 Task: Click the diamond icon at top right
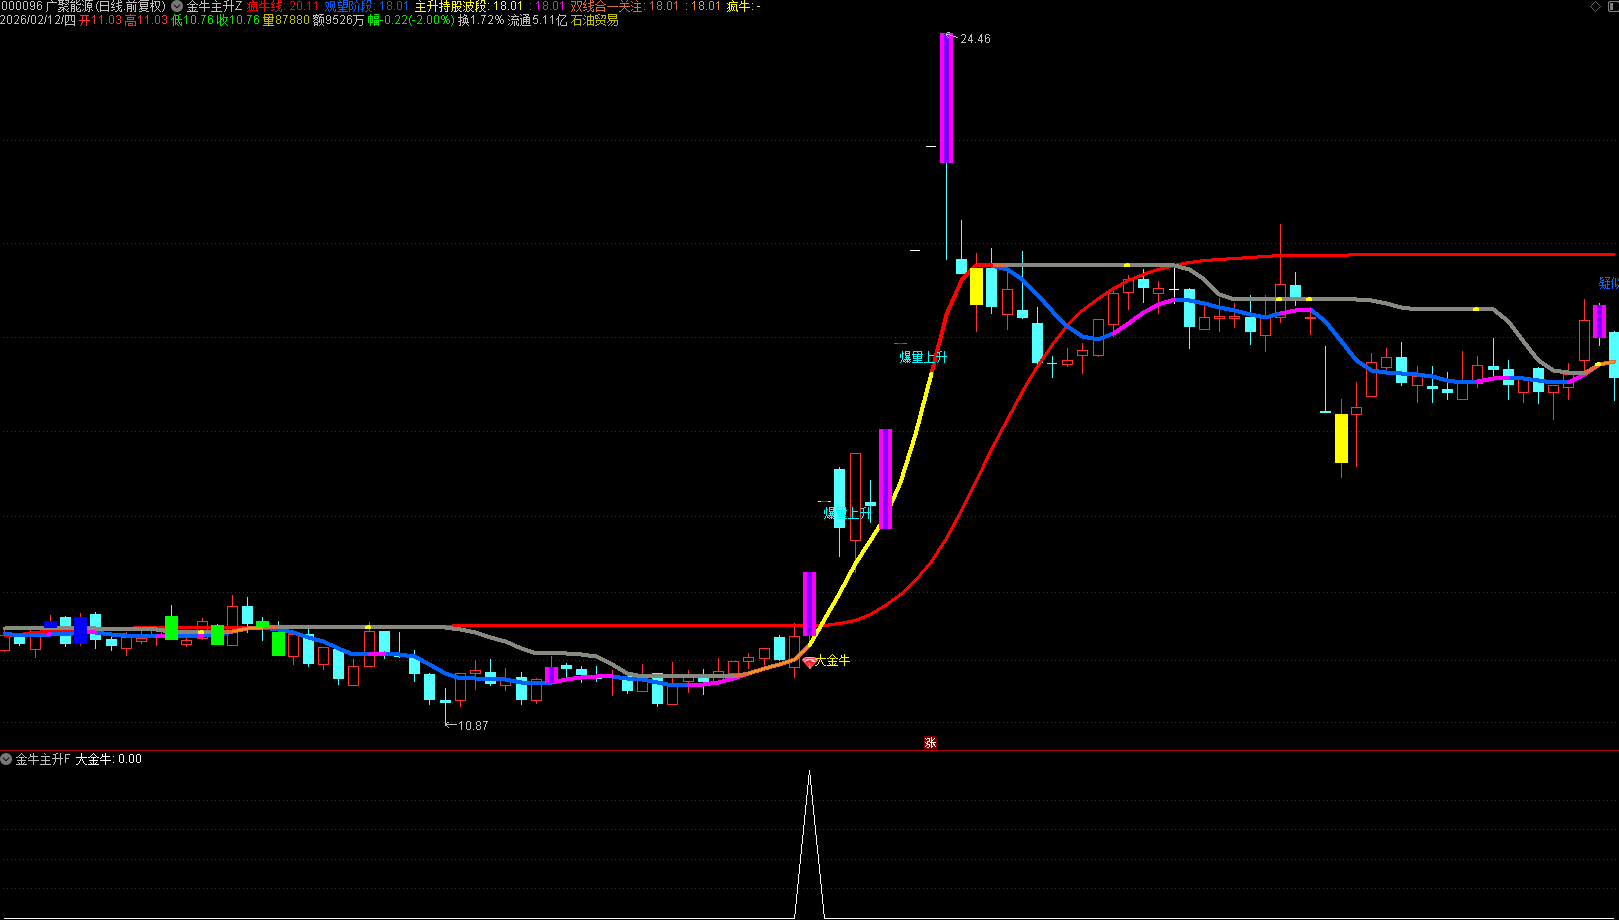[1595, 6]
